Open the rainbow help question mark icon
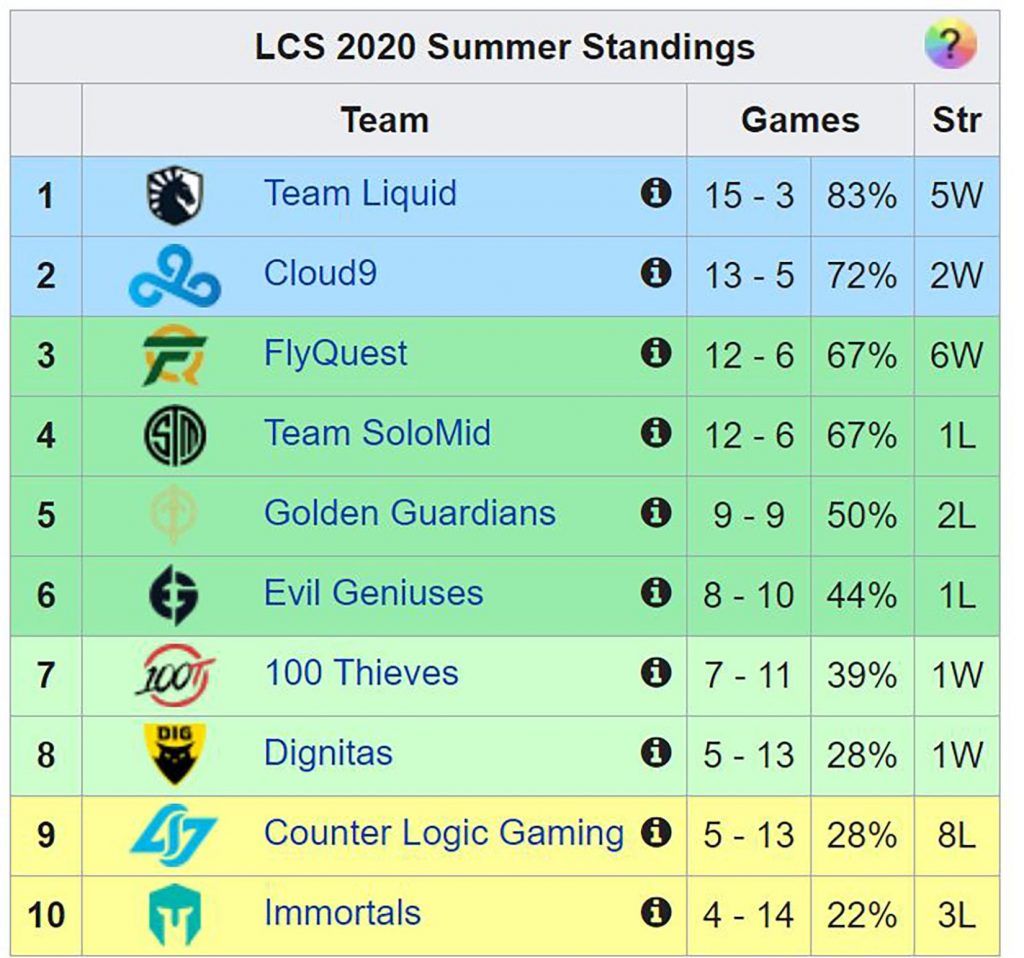The height and width of the screenshot is (958, 1024). click(949, 45)
